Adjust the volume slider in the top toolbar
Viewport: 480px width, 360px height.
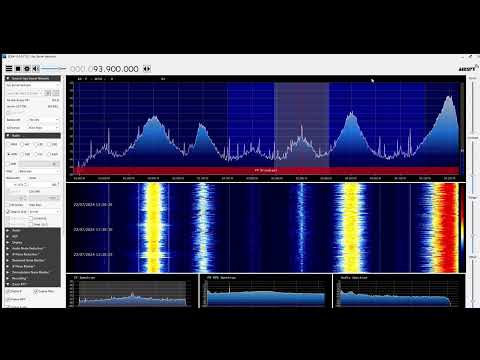(53, 69)
